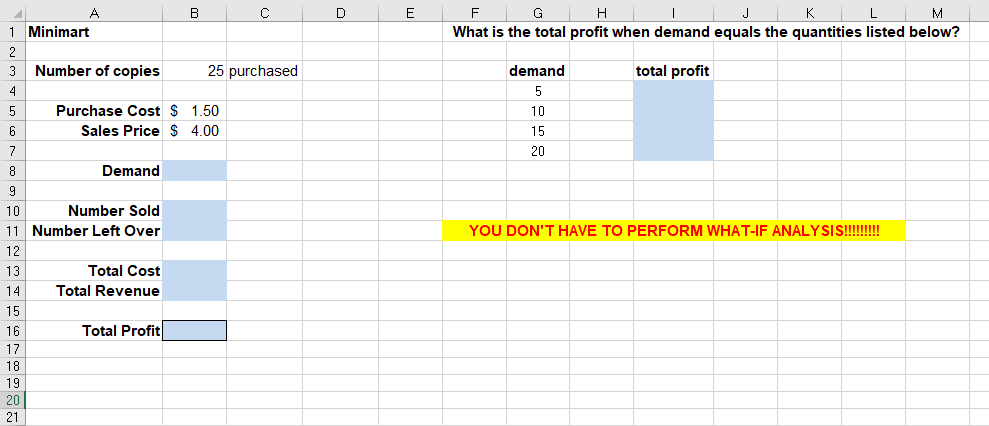Select row 1 header
This screenshot has width=989, height=426.
pyautogui.click(x=13, y=32)
